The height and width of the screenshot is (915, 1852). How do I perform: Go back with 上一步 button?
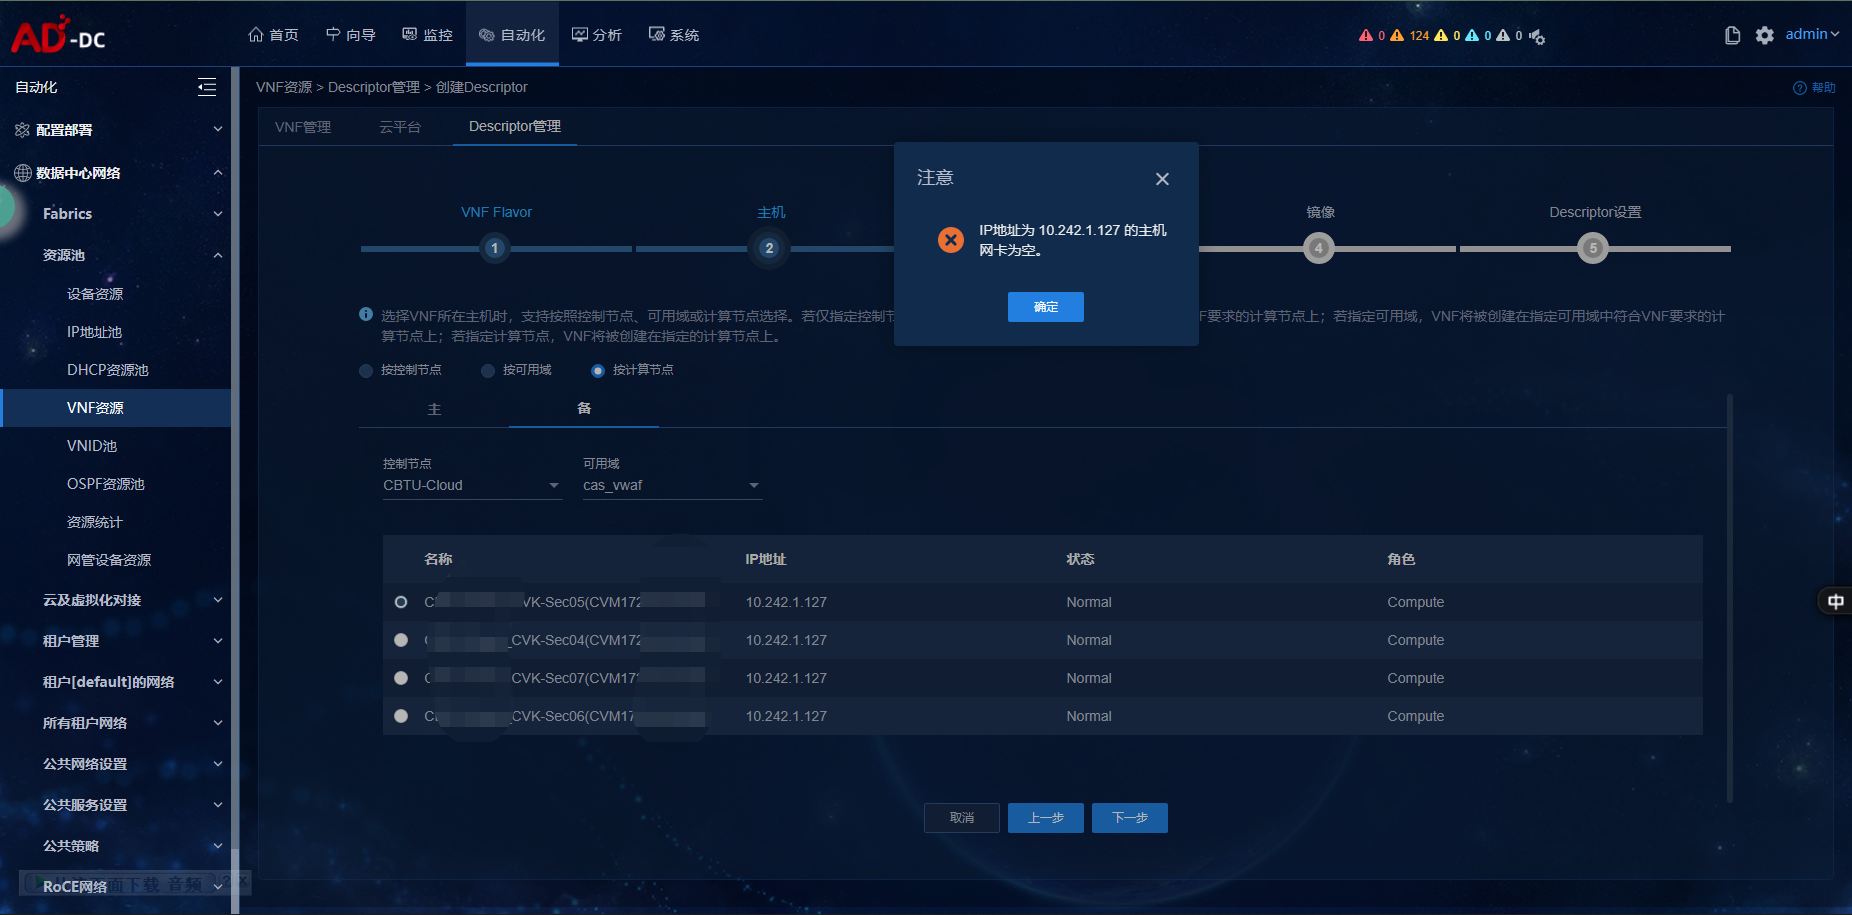1046,818
